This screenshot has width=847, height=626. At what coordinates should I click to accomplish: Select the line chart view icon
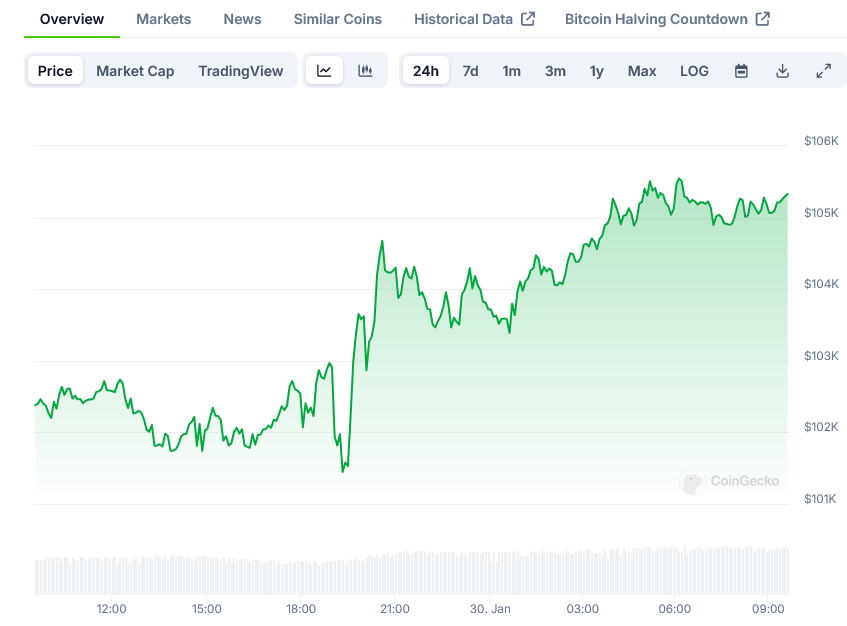coord(324,71)
